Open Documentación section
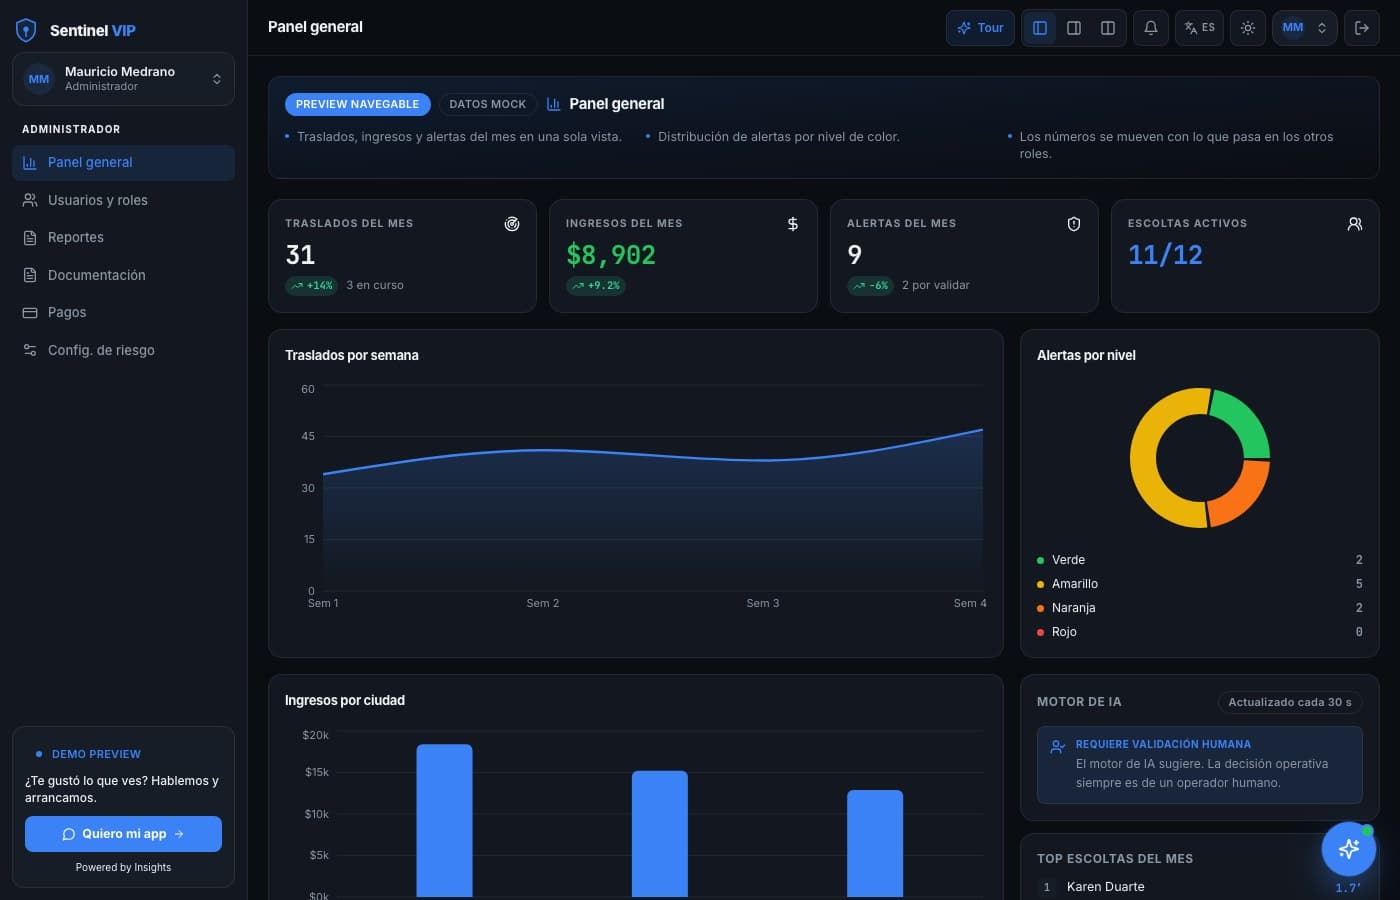The width and height of the screenshot is (1400, 900). click(123, 275)
